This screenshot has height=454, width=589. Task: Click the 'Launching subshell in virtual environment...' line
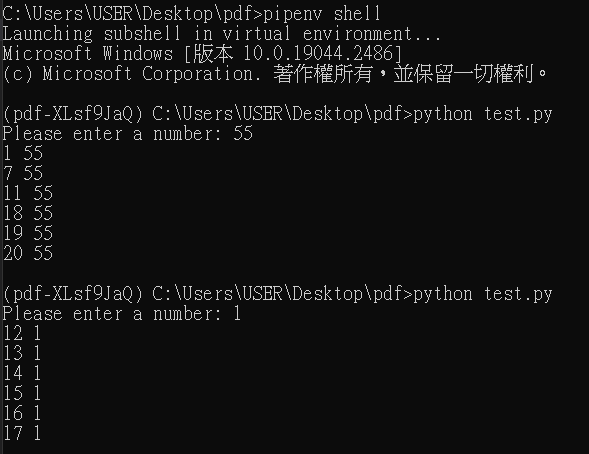coord(222,34)
